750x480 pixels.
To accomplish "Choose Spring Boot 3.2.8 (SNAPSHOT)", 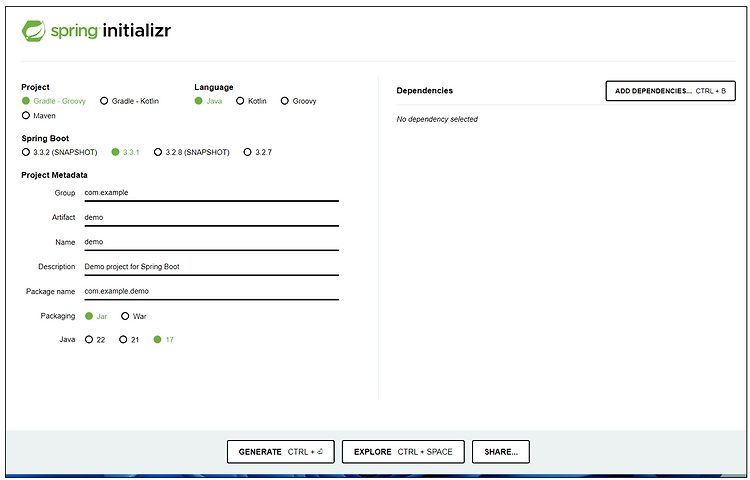I will (x=191, y=152).
